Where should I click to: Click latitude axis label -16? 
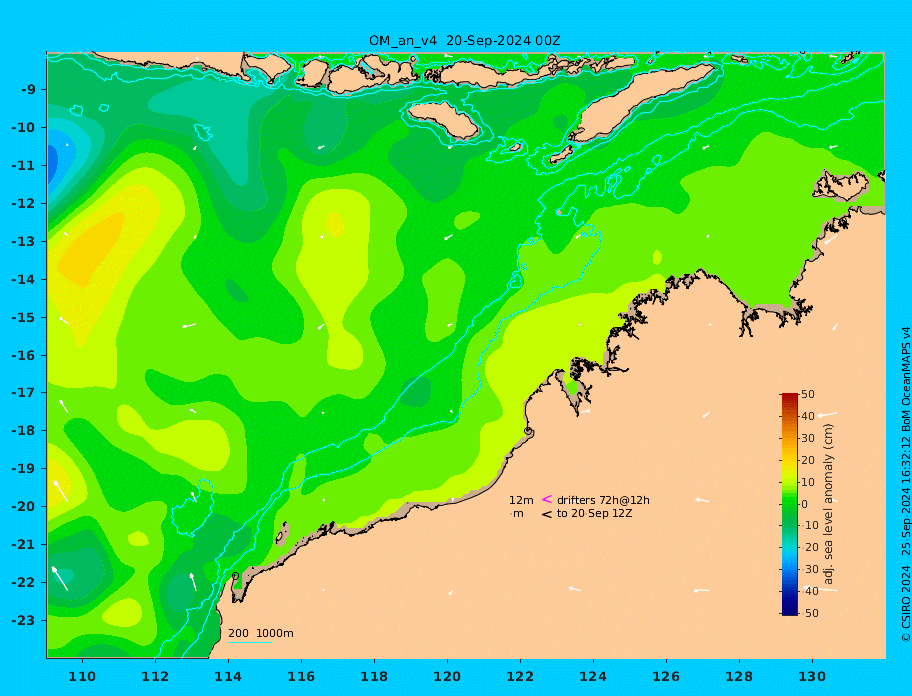click(x=23, y=355)
